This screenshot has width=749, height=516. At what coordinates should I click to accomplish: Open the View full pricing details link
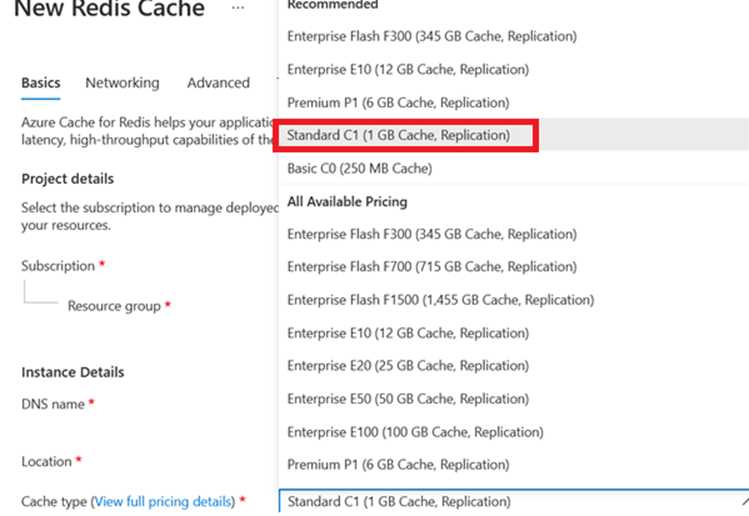(164, 501)
